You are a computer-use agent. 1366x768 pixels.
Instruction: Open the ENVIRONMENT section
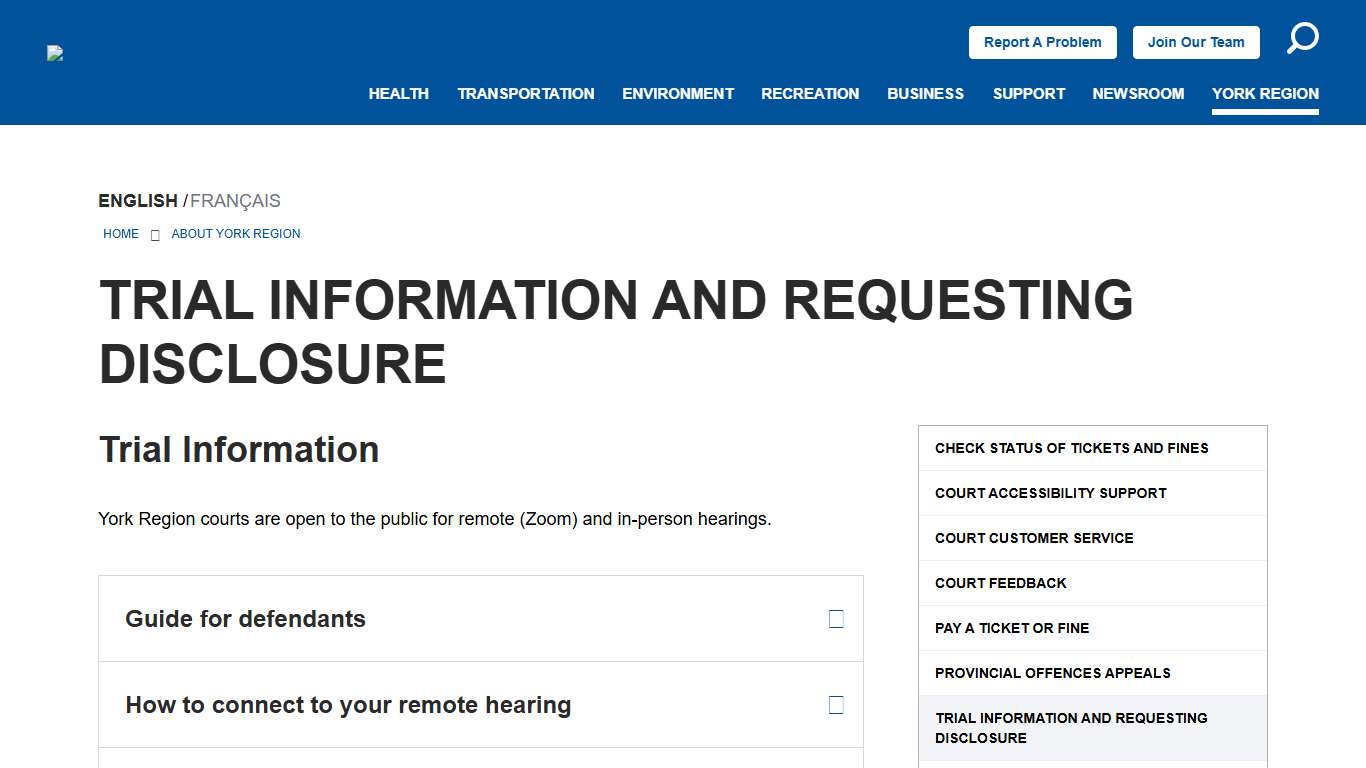tap(678, 93)
